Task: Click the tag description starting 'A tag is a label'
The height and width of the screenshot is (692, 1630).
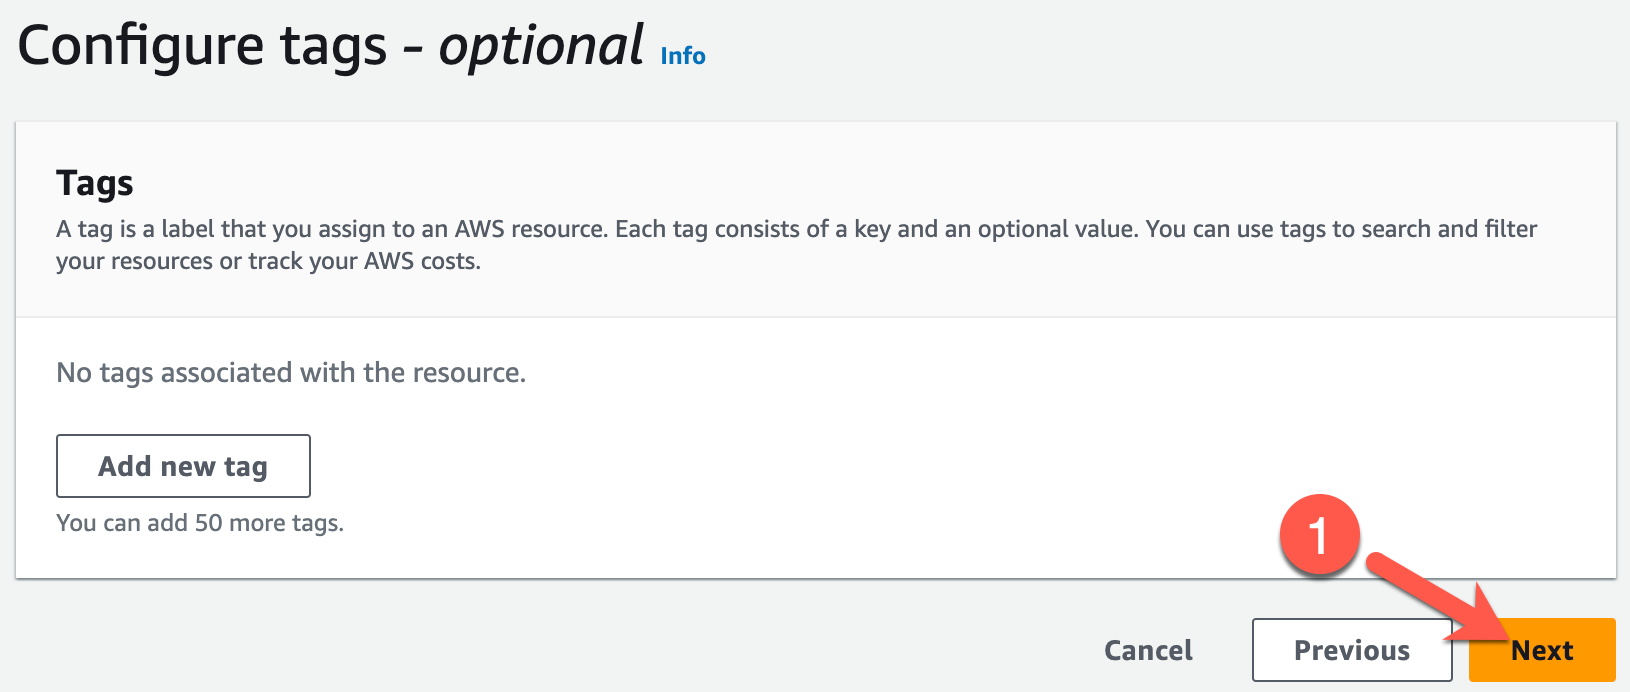Action: click(796, 245)
